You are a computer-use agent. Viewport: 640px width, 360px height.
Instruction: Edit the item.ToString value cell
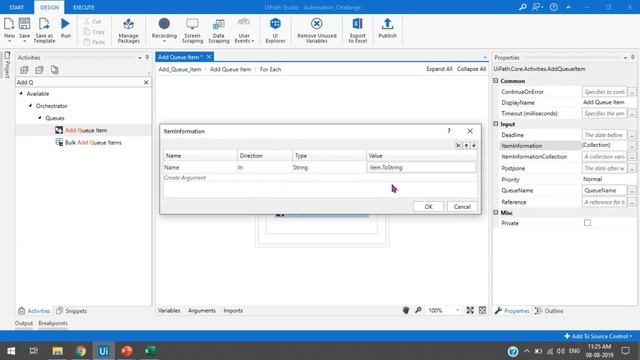tap(421, 167)
